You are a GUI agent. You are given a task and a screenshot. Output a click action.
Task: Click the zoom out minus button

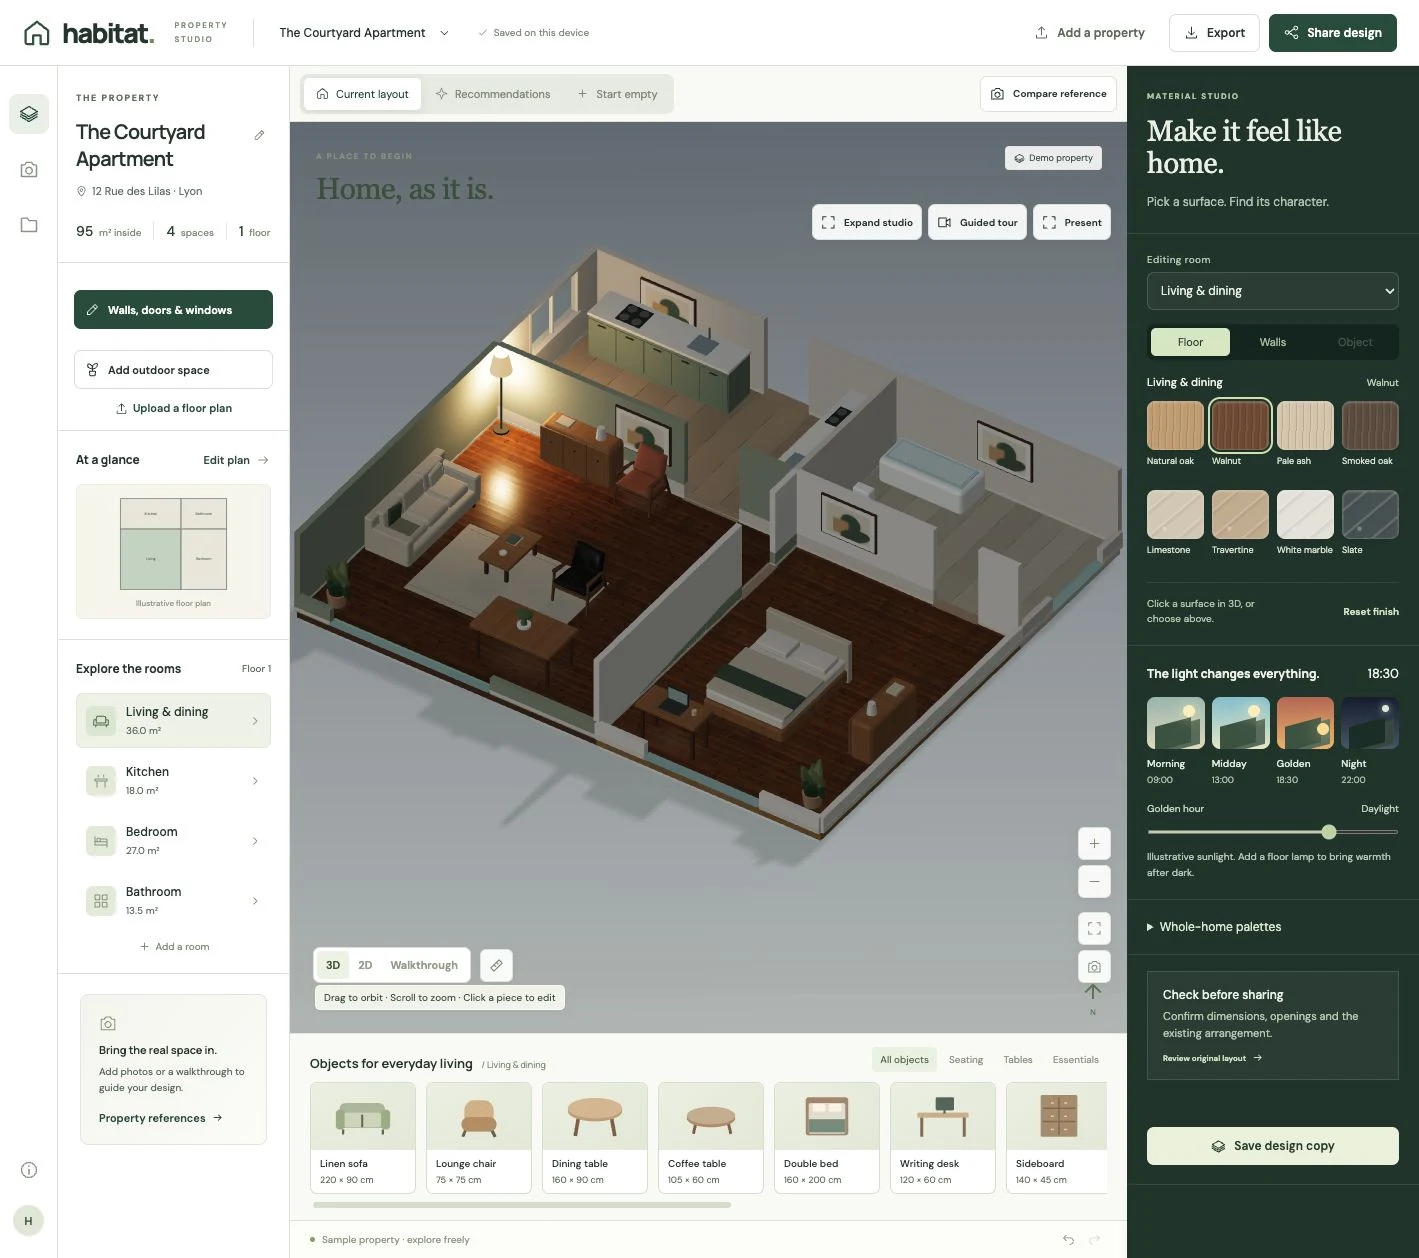(x=1094, y=881)
